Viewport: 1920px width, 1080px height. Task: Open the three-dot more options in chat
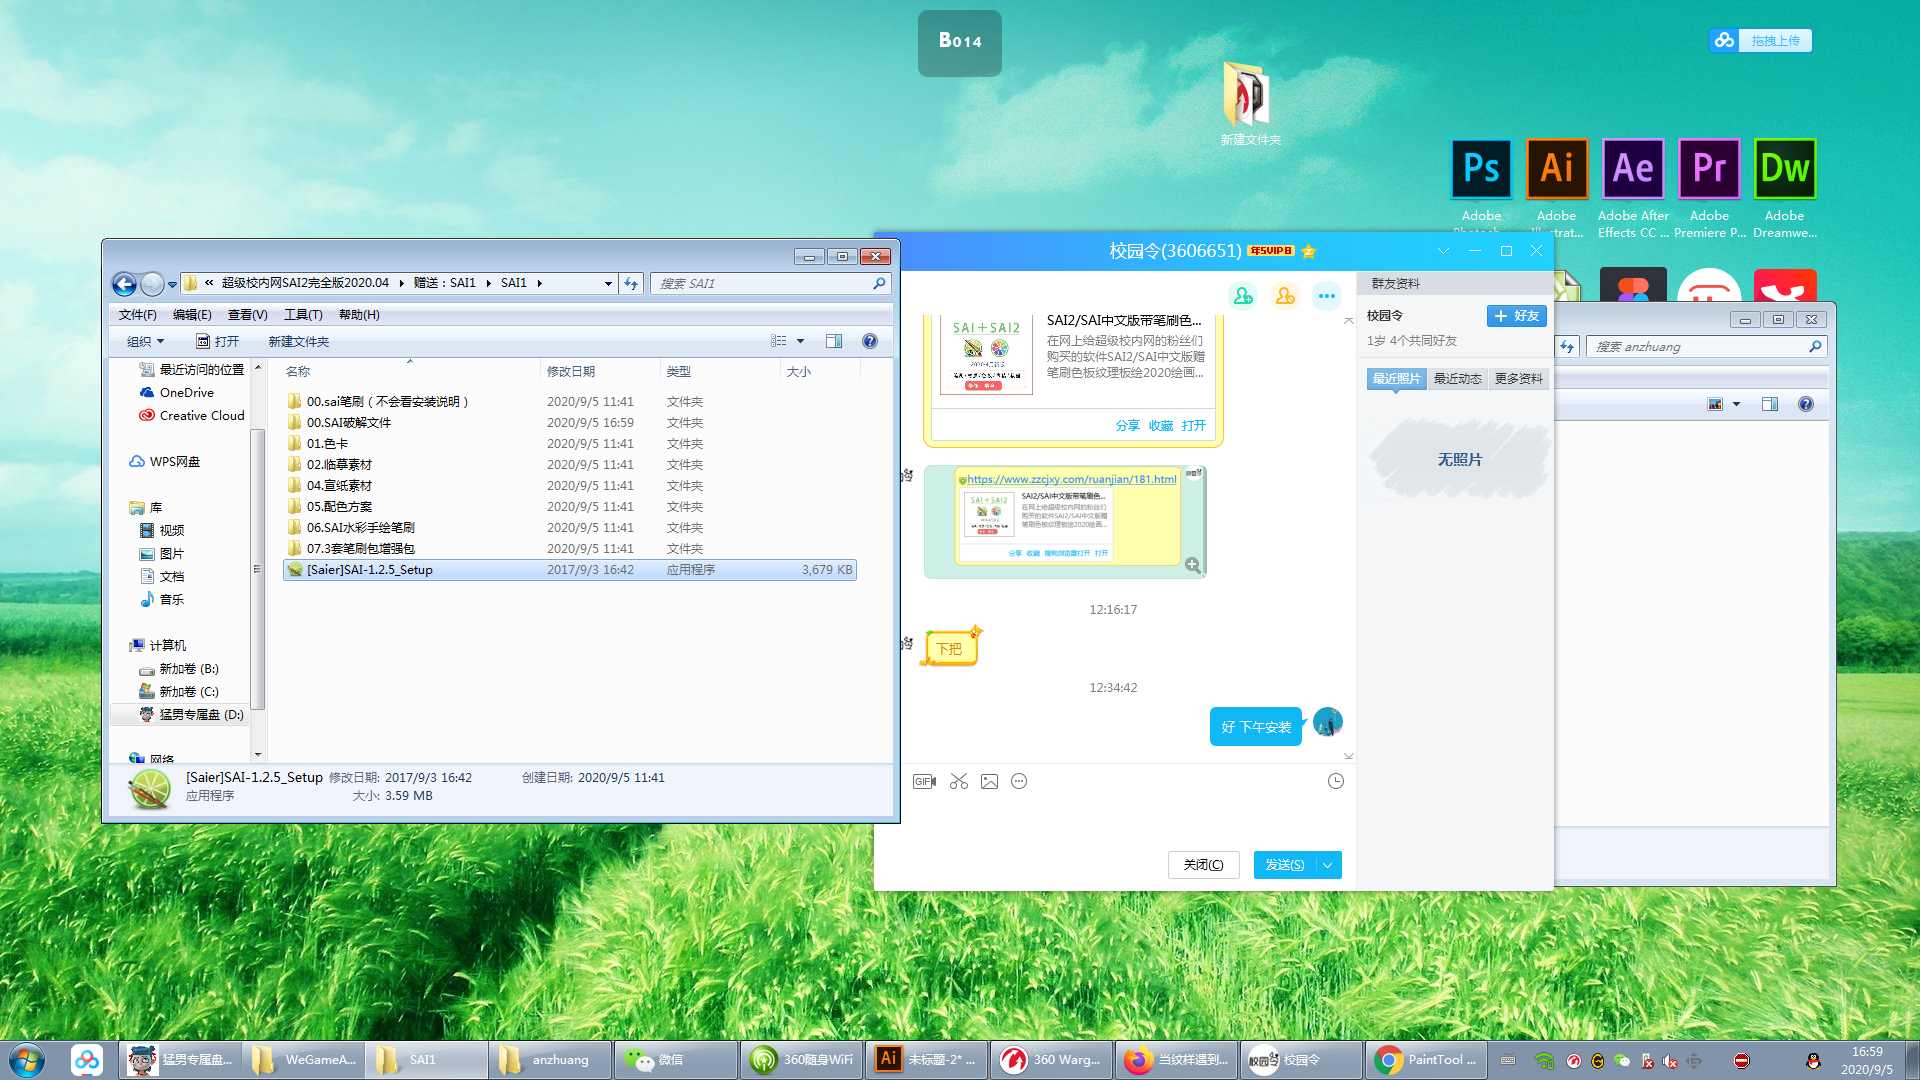(1327, 296)
